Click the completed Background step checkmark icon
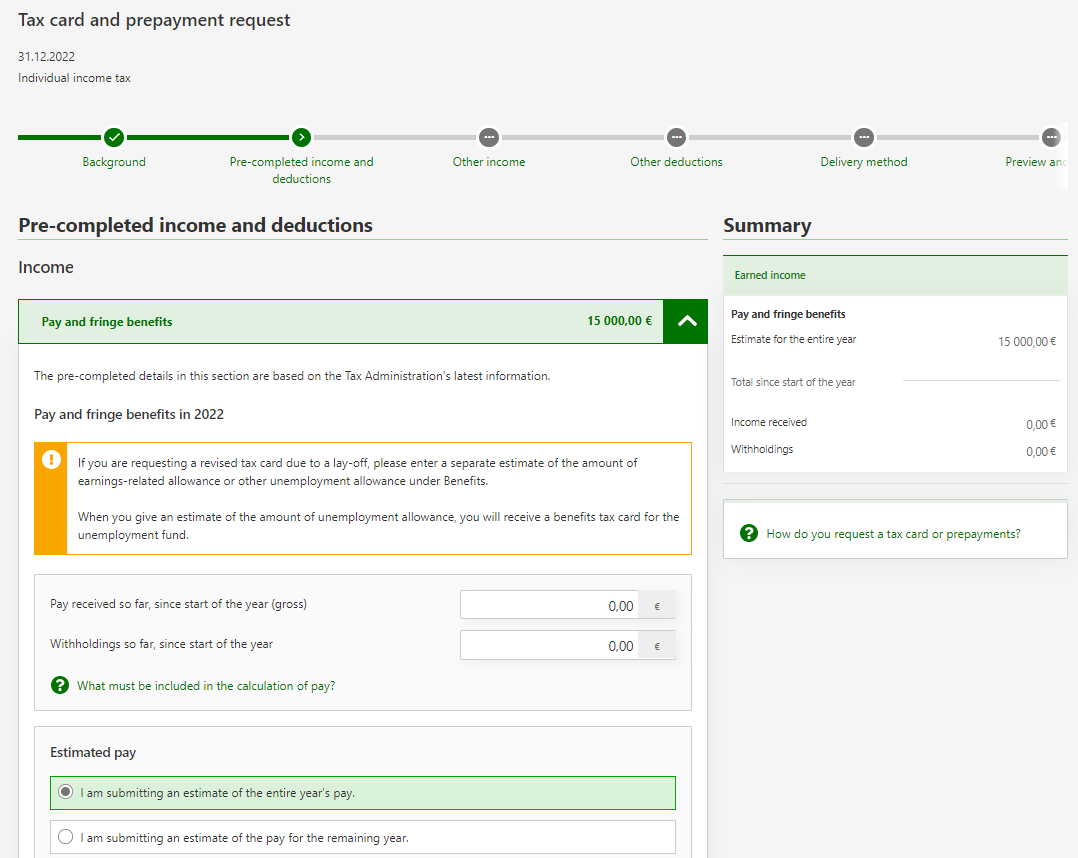The width and height of the screenshot is (1078, 858). pos(114,137)
